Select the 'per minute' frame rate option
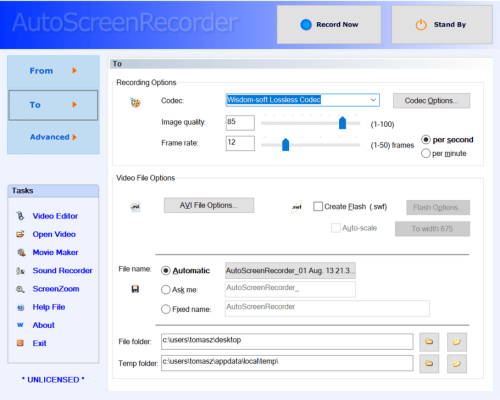Viewport: 500px width, 400px height. pyautogui.click(x=426, y=153)
